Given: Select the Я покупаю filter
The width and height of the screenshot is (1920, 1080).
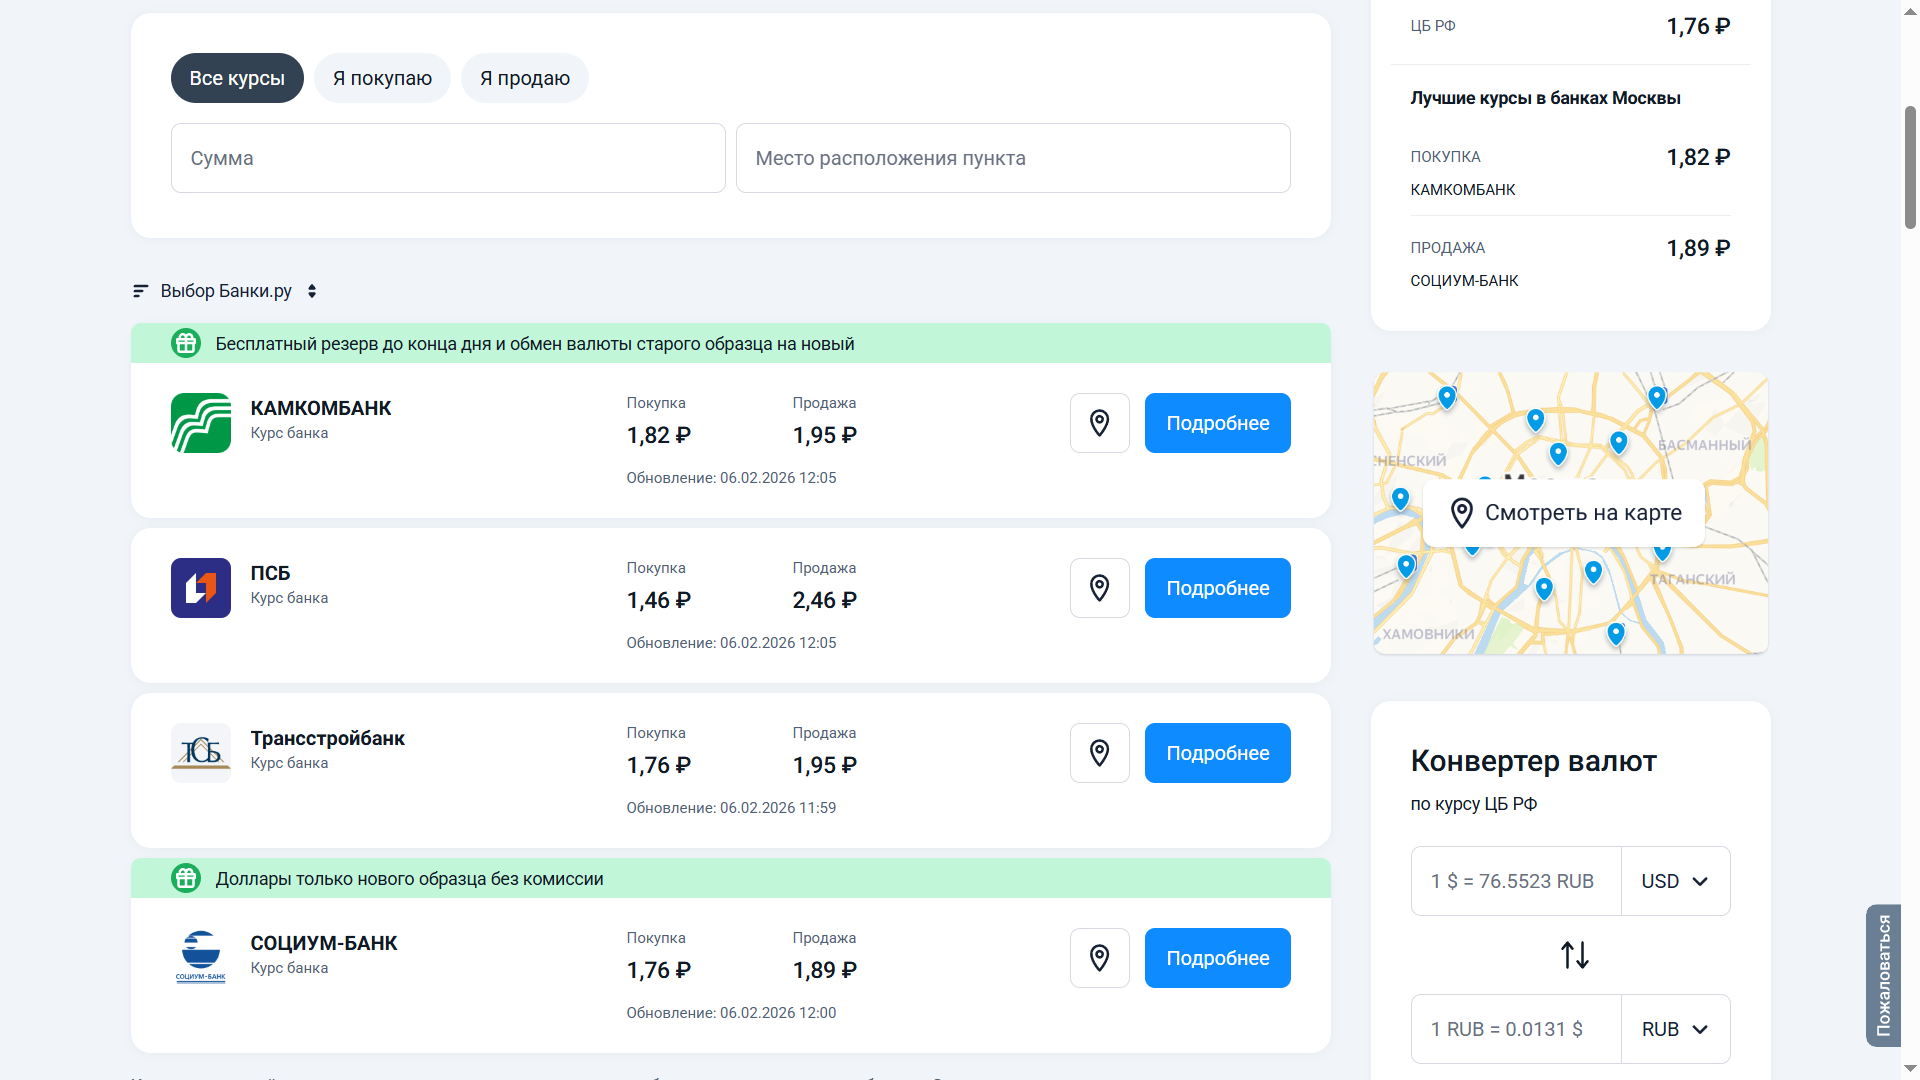Looking at the screenshot, I should click(x=382, y=78).
